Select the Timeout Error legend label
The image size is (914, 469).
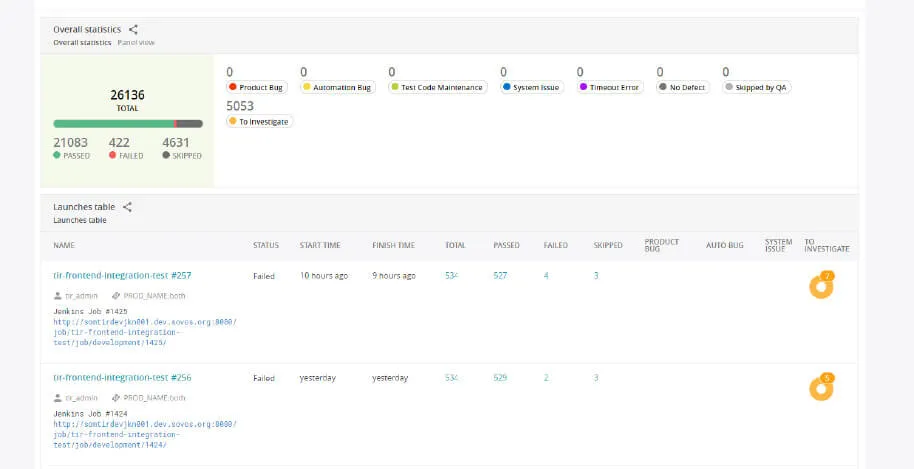coord(614,88)
